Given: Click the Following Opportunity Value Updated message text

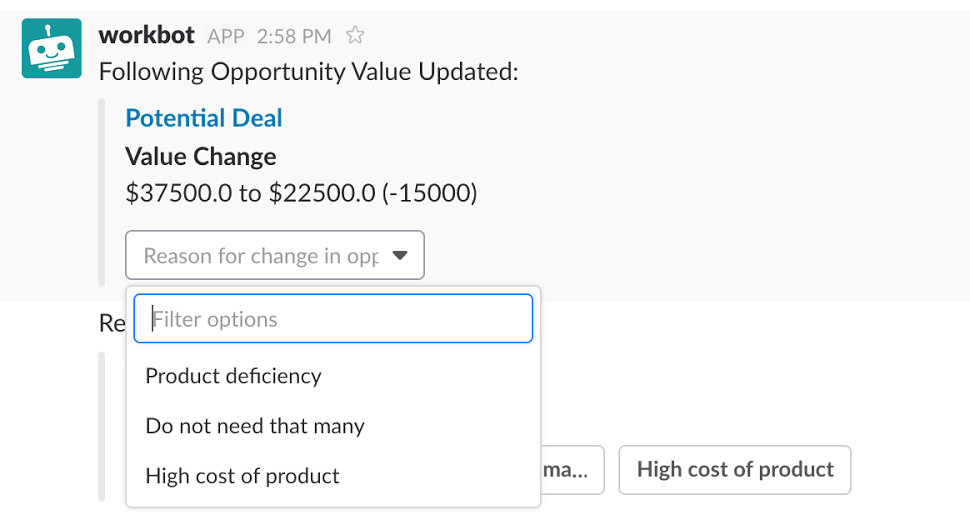Looking at the screenshot, I should tap(309, 72).
